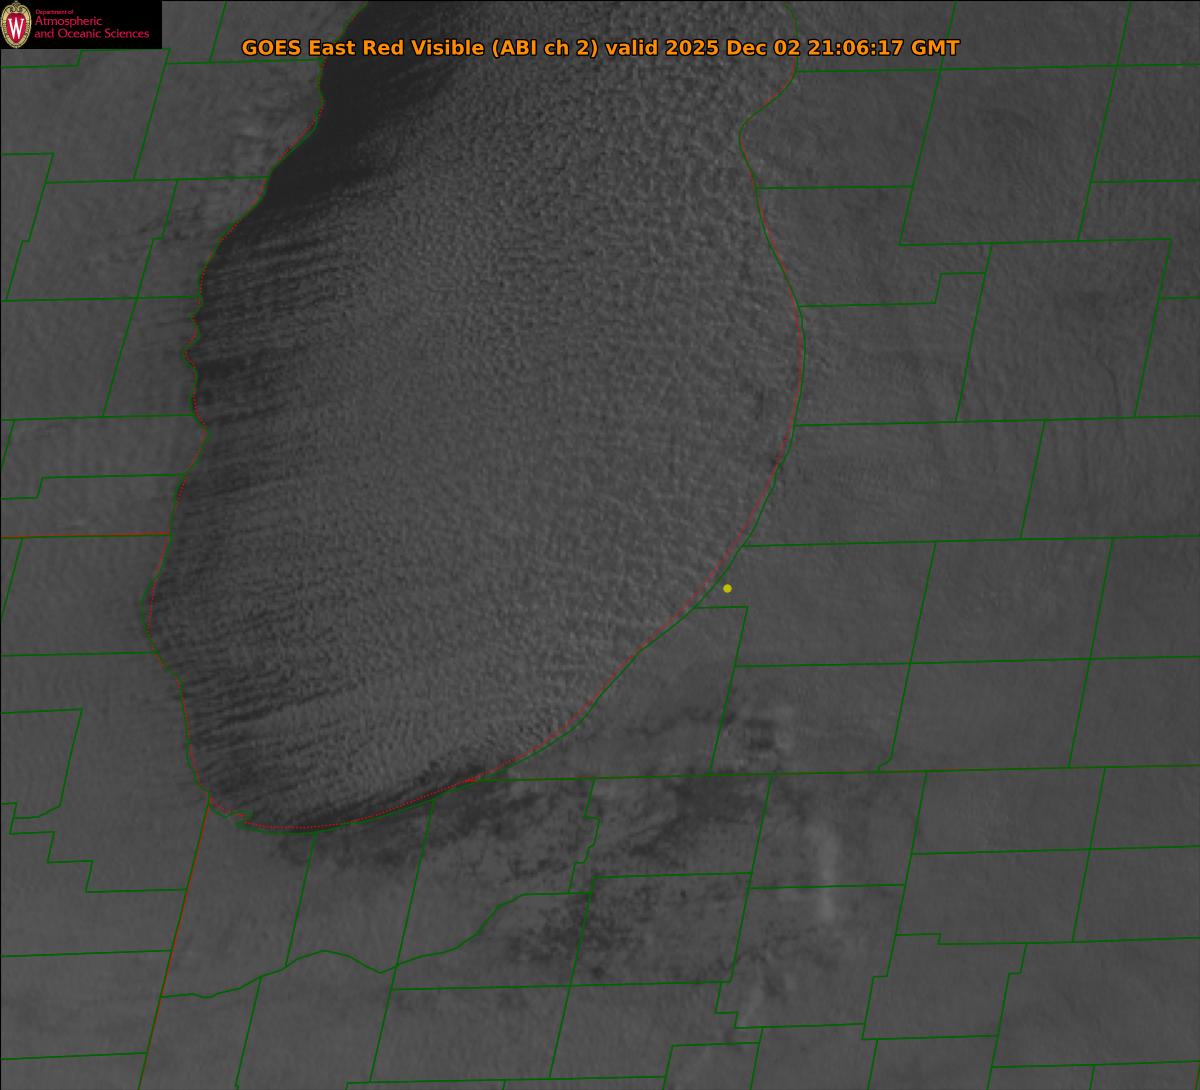This screenshot has height=1090, width=1200.
Task: Click the orange horizontal state border on the left edge
Action: point(80,536)
